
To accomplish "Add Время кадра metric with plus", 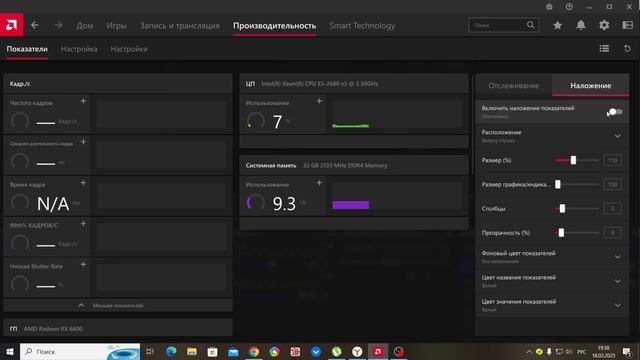I will click(83, 183).
